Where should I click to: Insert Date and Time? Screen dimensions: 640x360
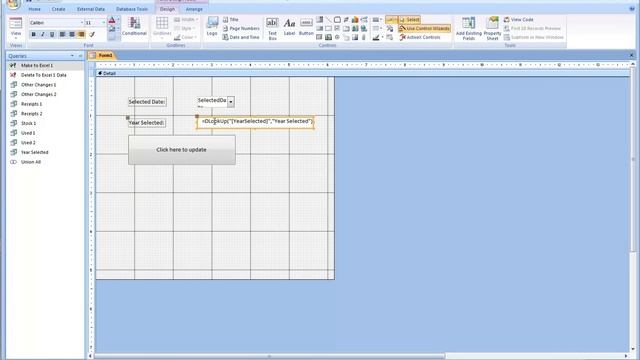[x=241, y=37]
